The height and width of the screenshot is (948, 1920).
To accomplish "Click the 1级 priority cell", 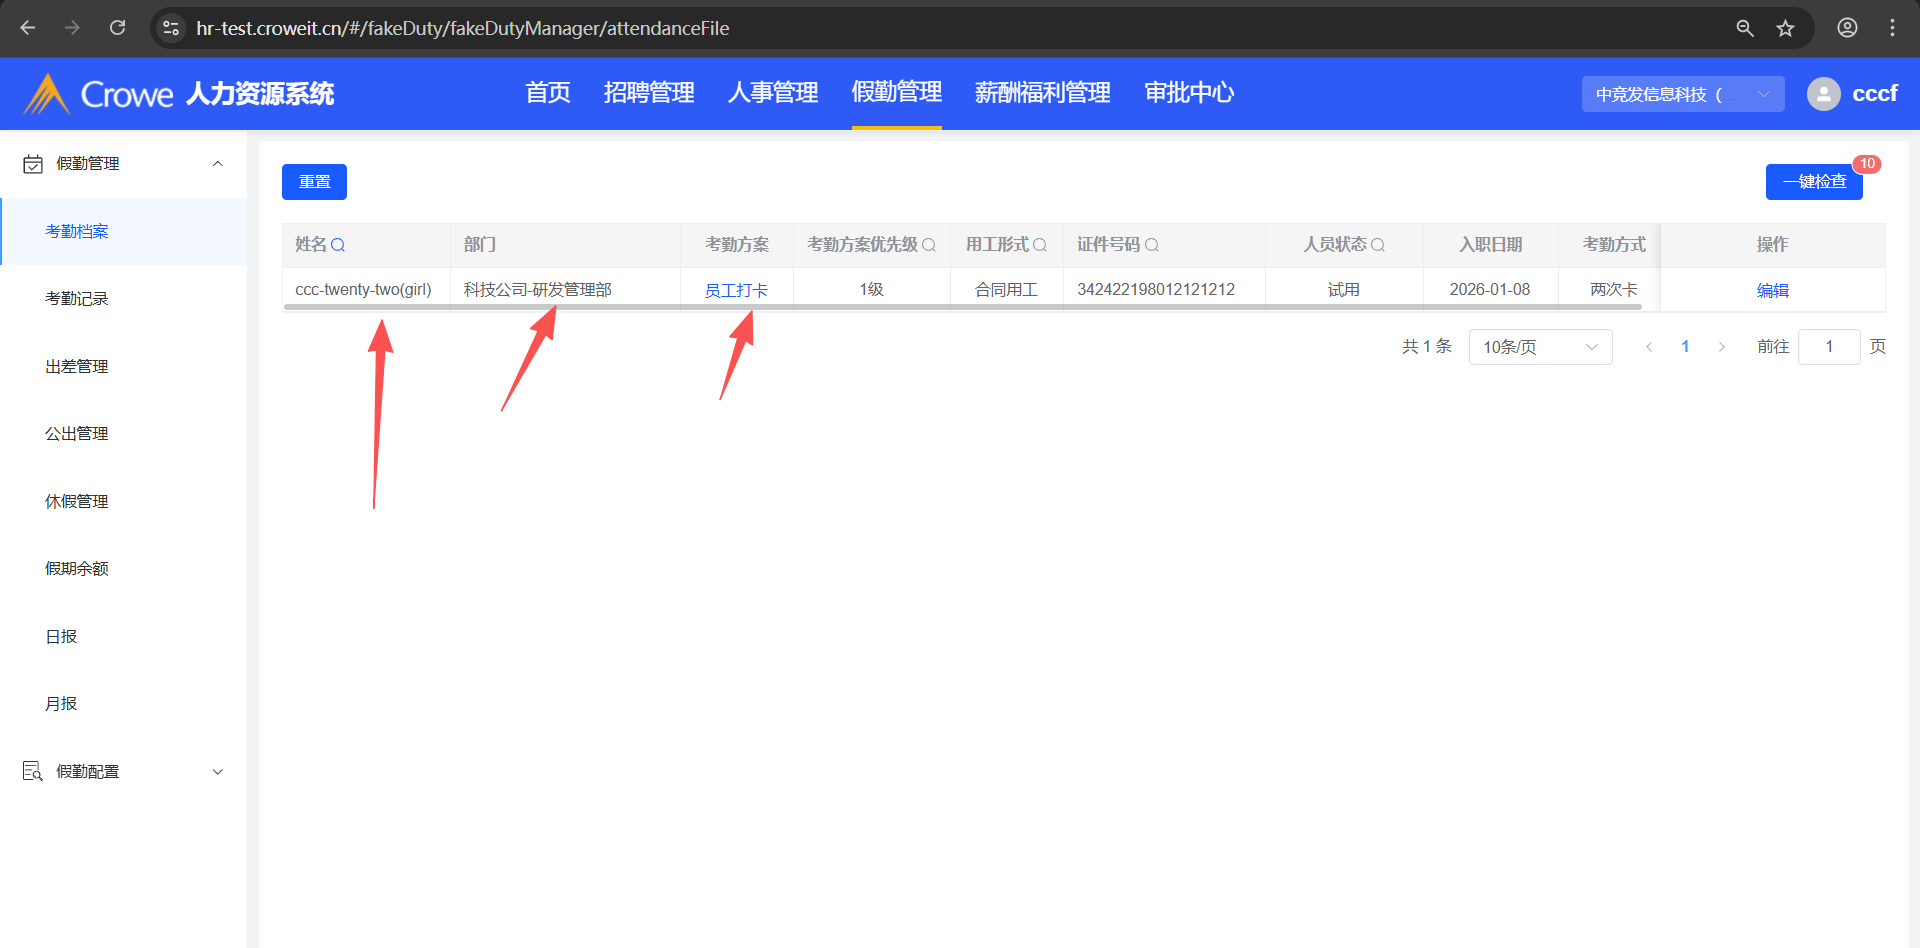I will 872,290.
